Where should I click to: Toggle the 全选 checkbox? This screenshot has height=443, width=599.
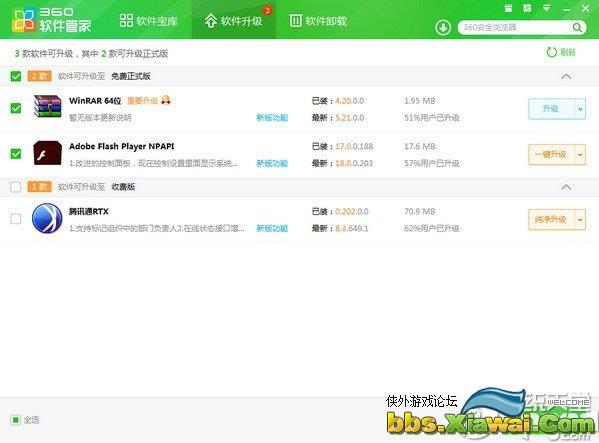click(x=16, y=420)
